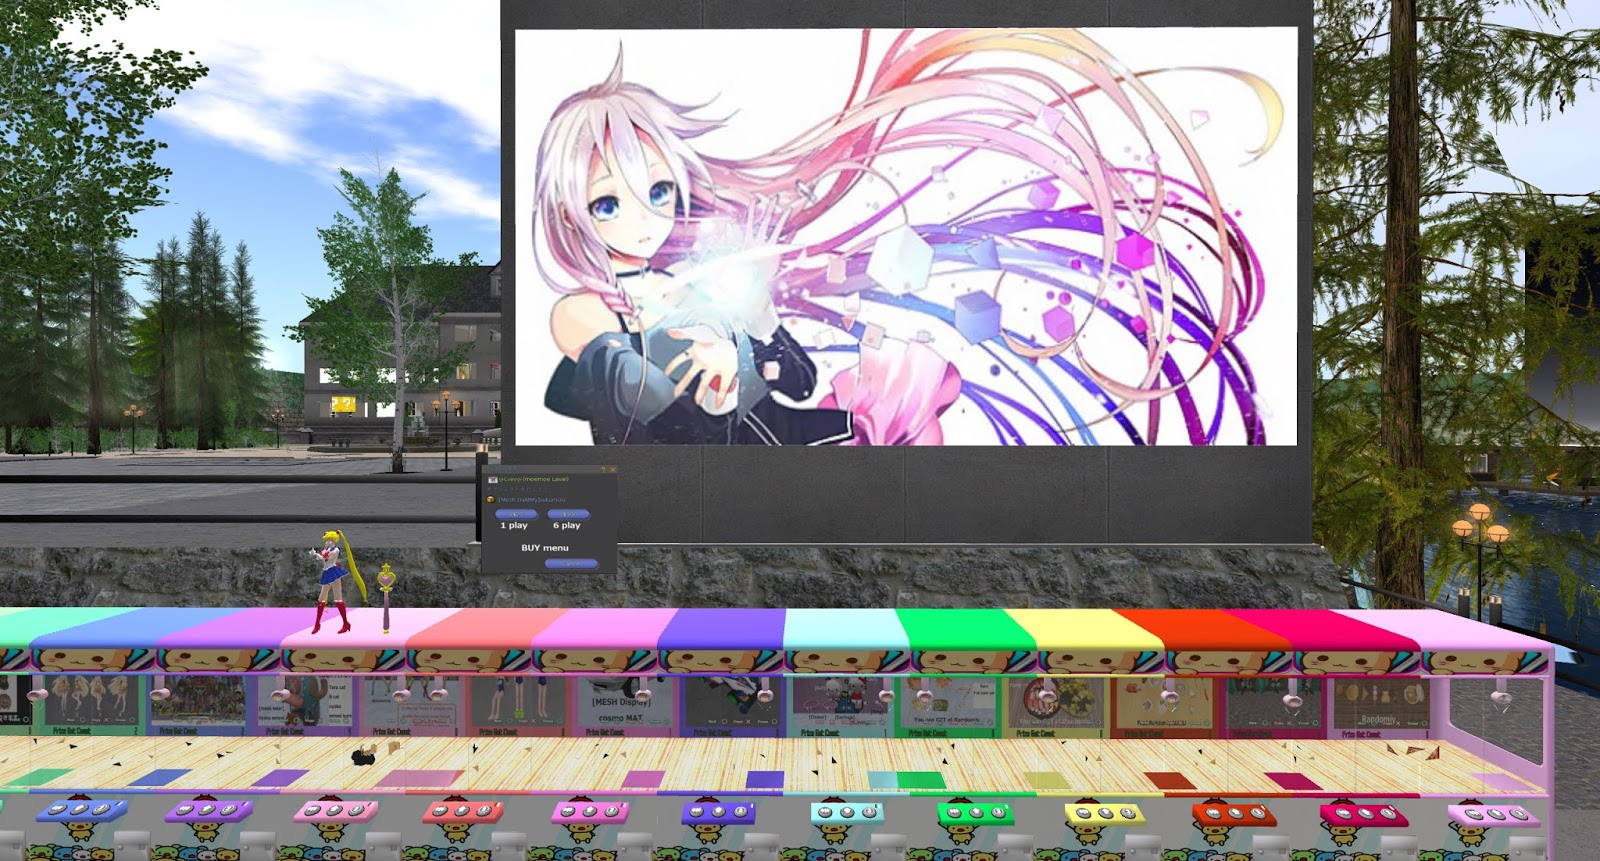Screen dimensions: 1600x861
Task: Click the black creature on machine floor
Action: [362, 755]
